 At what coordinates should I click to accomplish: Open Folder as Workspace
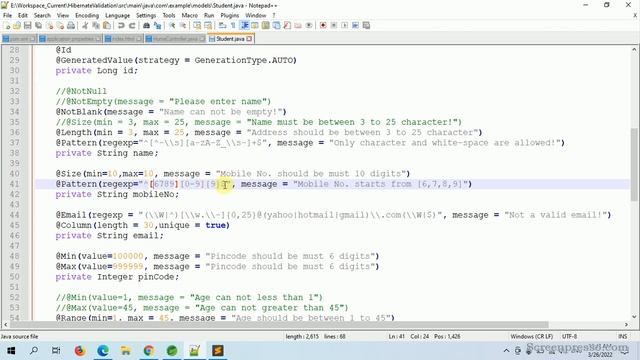click(x=298, y=25)
